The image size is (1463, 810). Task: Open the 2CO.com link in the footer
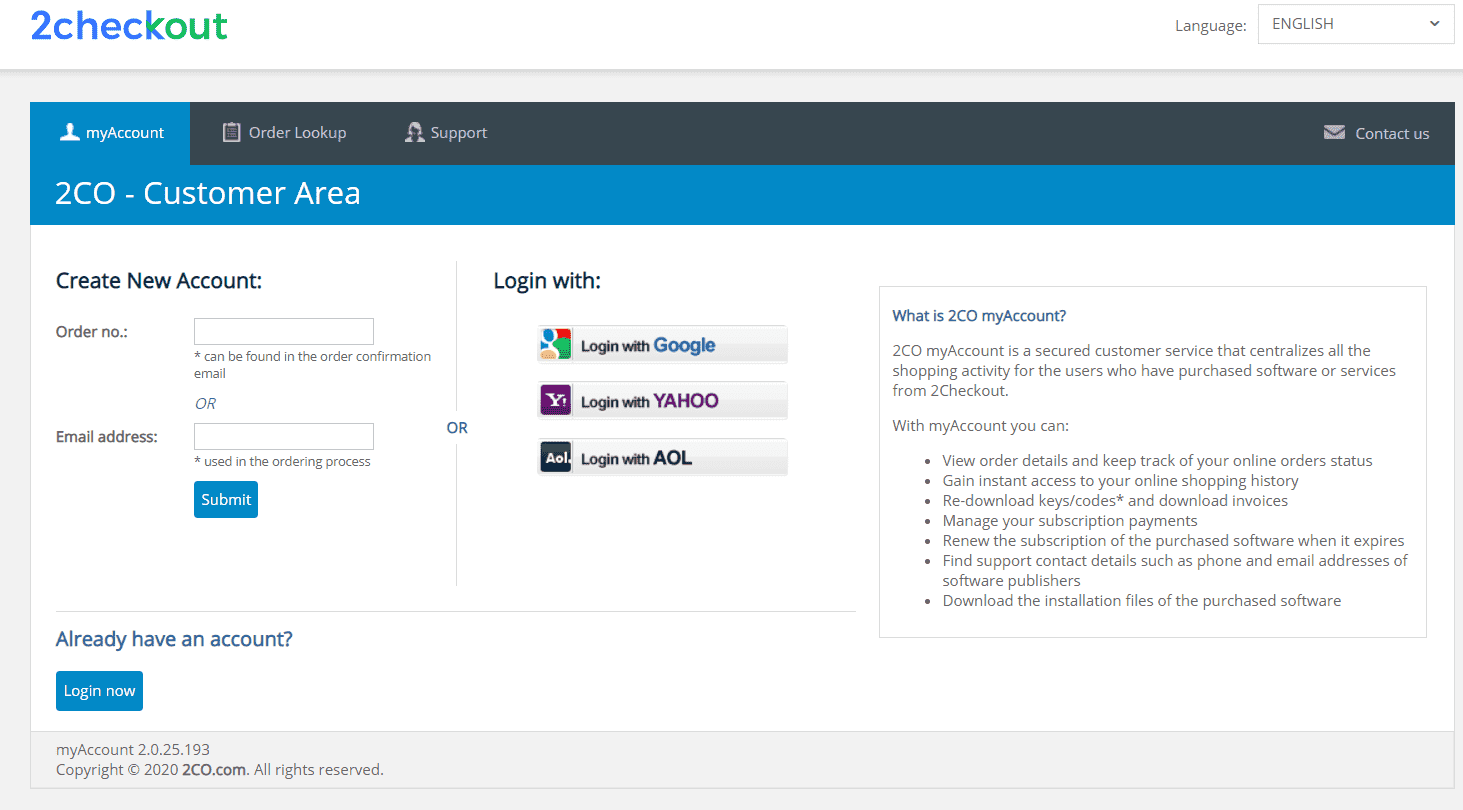(x=213, y=769)
